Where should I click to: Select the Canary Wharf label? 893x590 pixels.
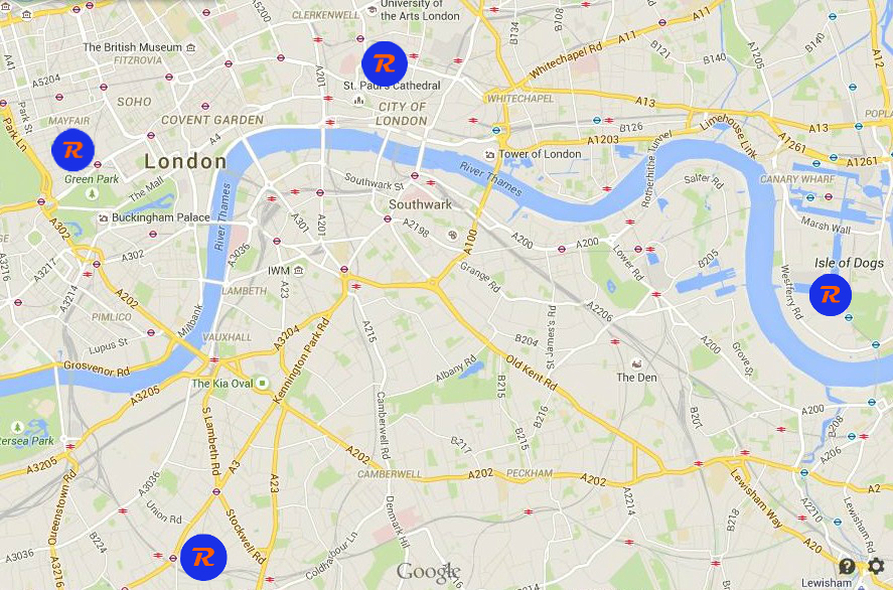(x=797, y=179)
